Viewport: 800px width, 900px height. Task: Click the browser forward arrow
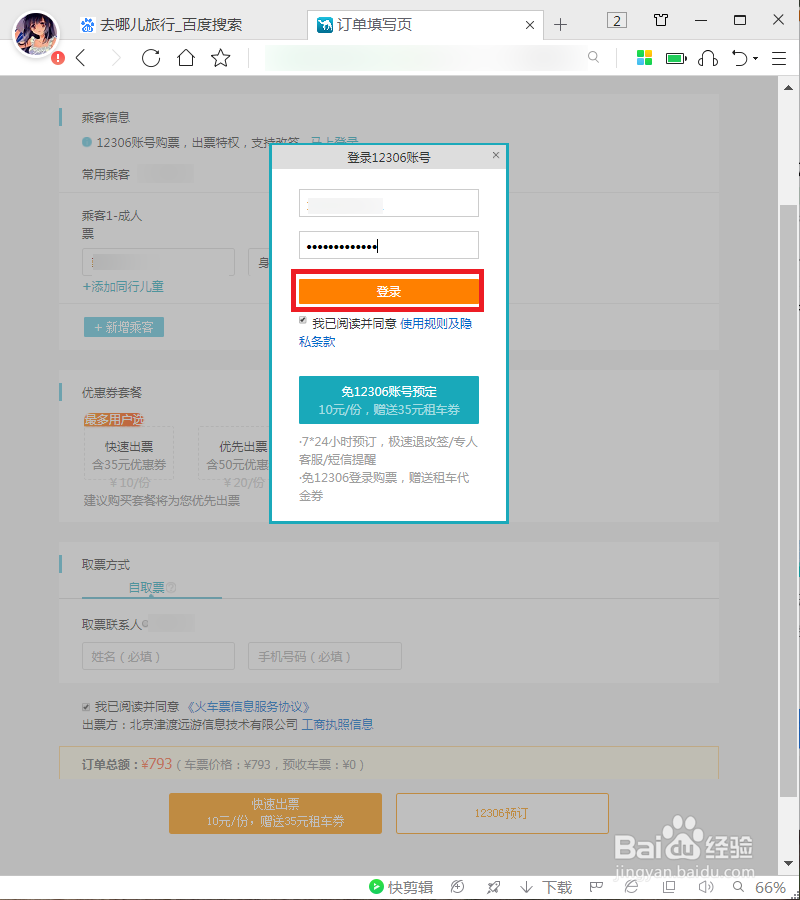[x=116, y=57]
